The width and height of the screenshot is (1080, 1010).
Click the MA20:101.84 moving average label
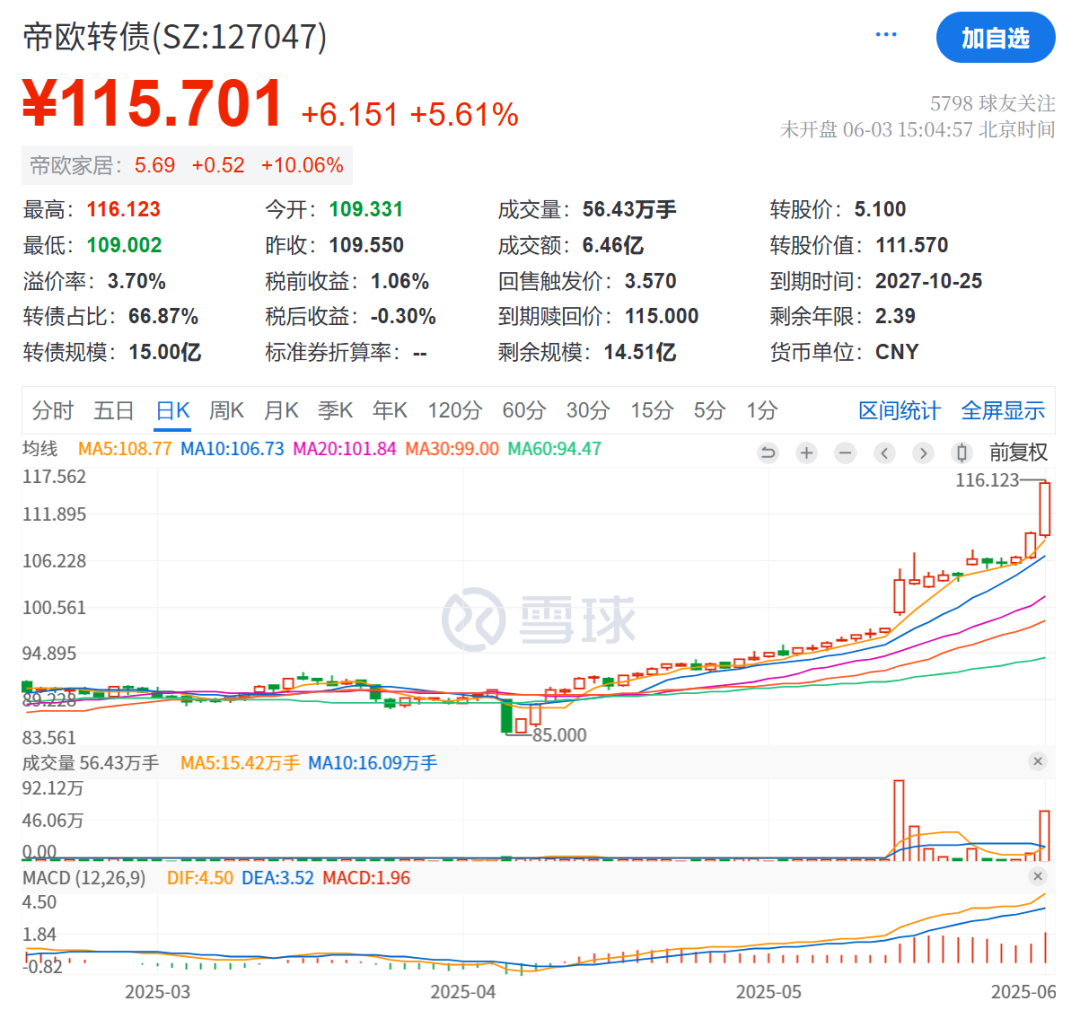[344, 449]
